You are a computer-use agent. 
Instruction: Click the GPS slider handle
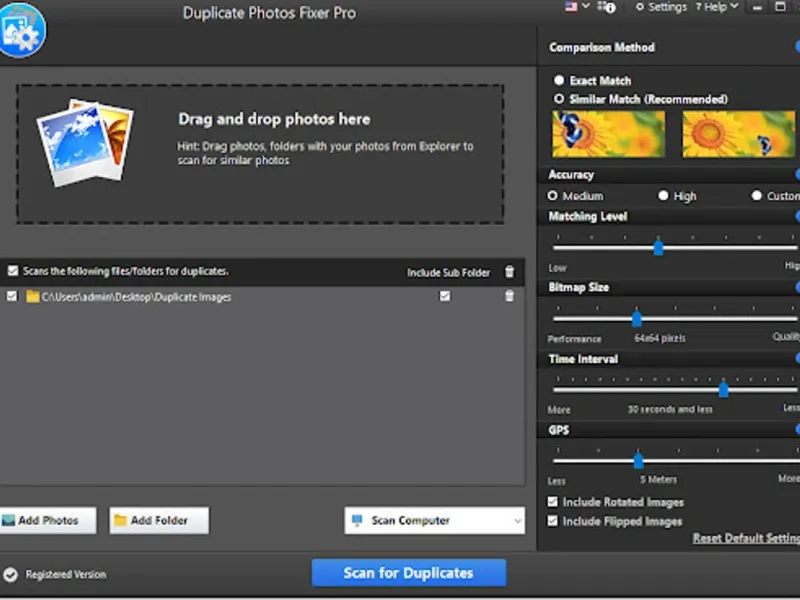tap(638, 461)
